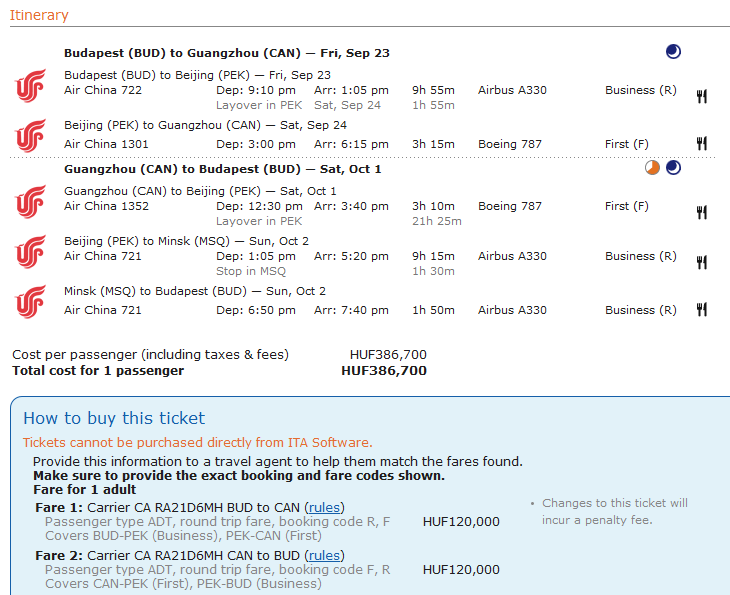Click meal icon on Guangzhou to Beijing flight
The width and height of the screenshot is (730, 595).
tap(702, 212)
